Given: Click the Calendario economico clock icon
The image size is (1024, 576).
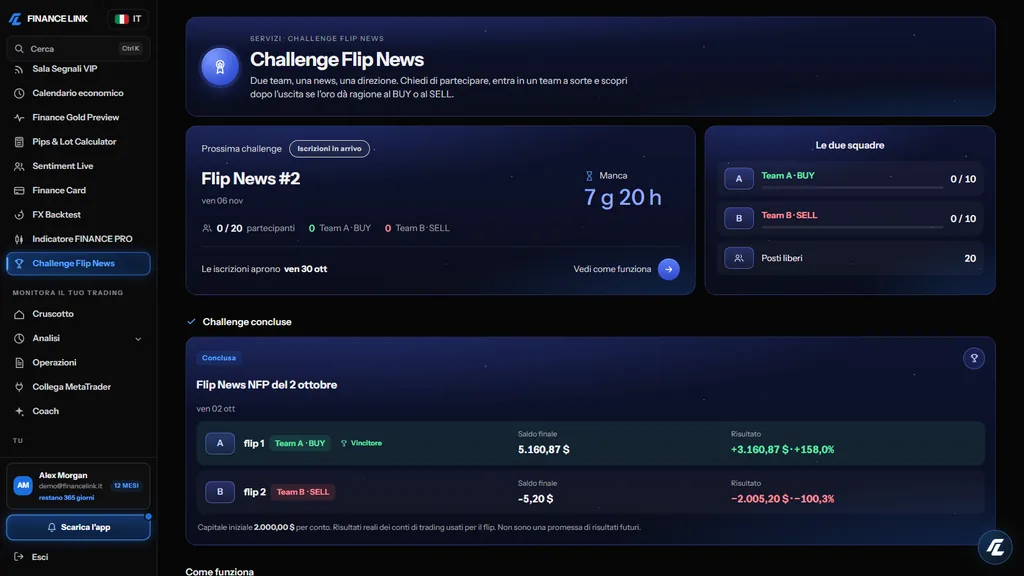Looking at the screenshot, I should pyautogui.click(x=19, y=93).
